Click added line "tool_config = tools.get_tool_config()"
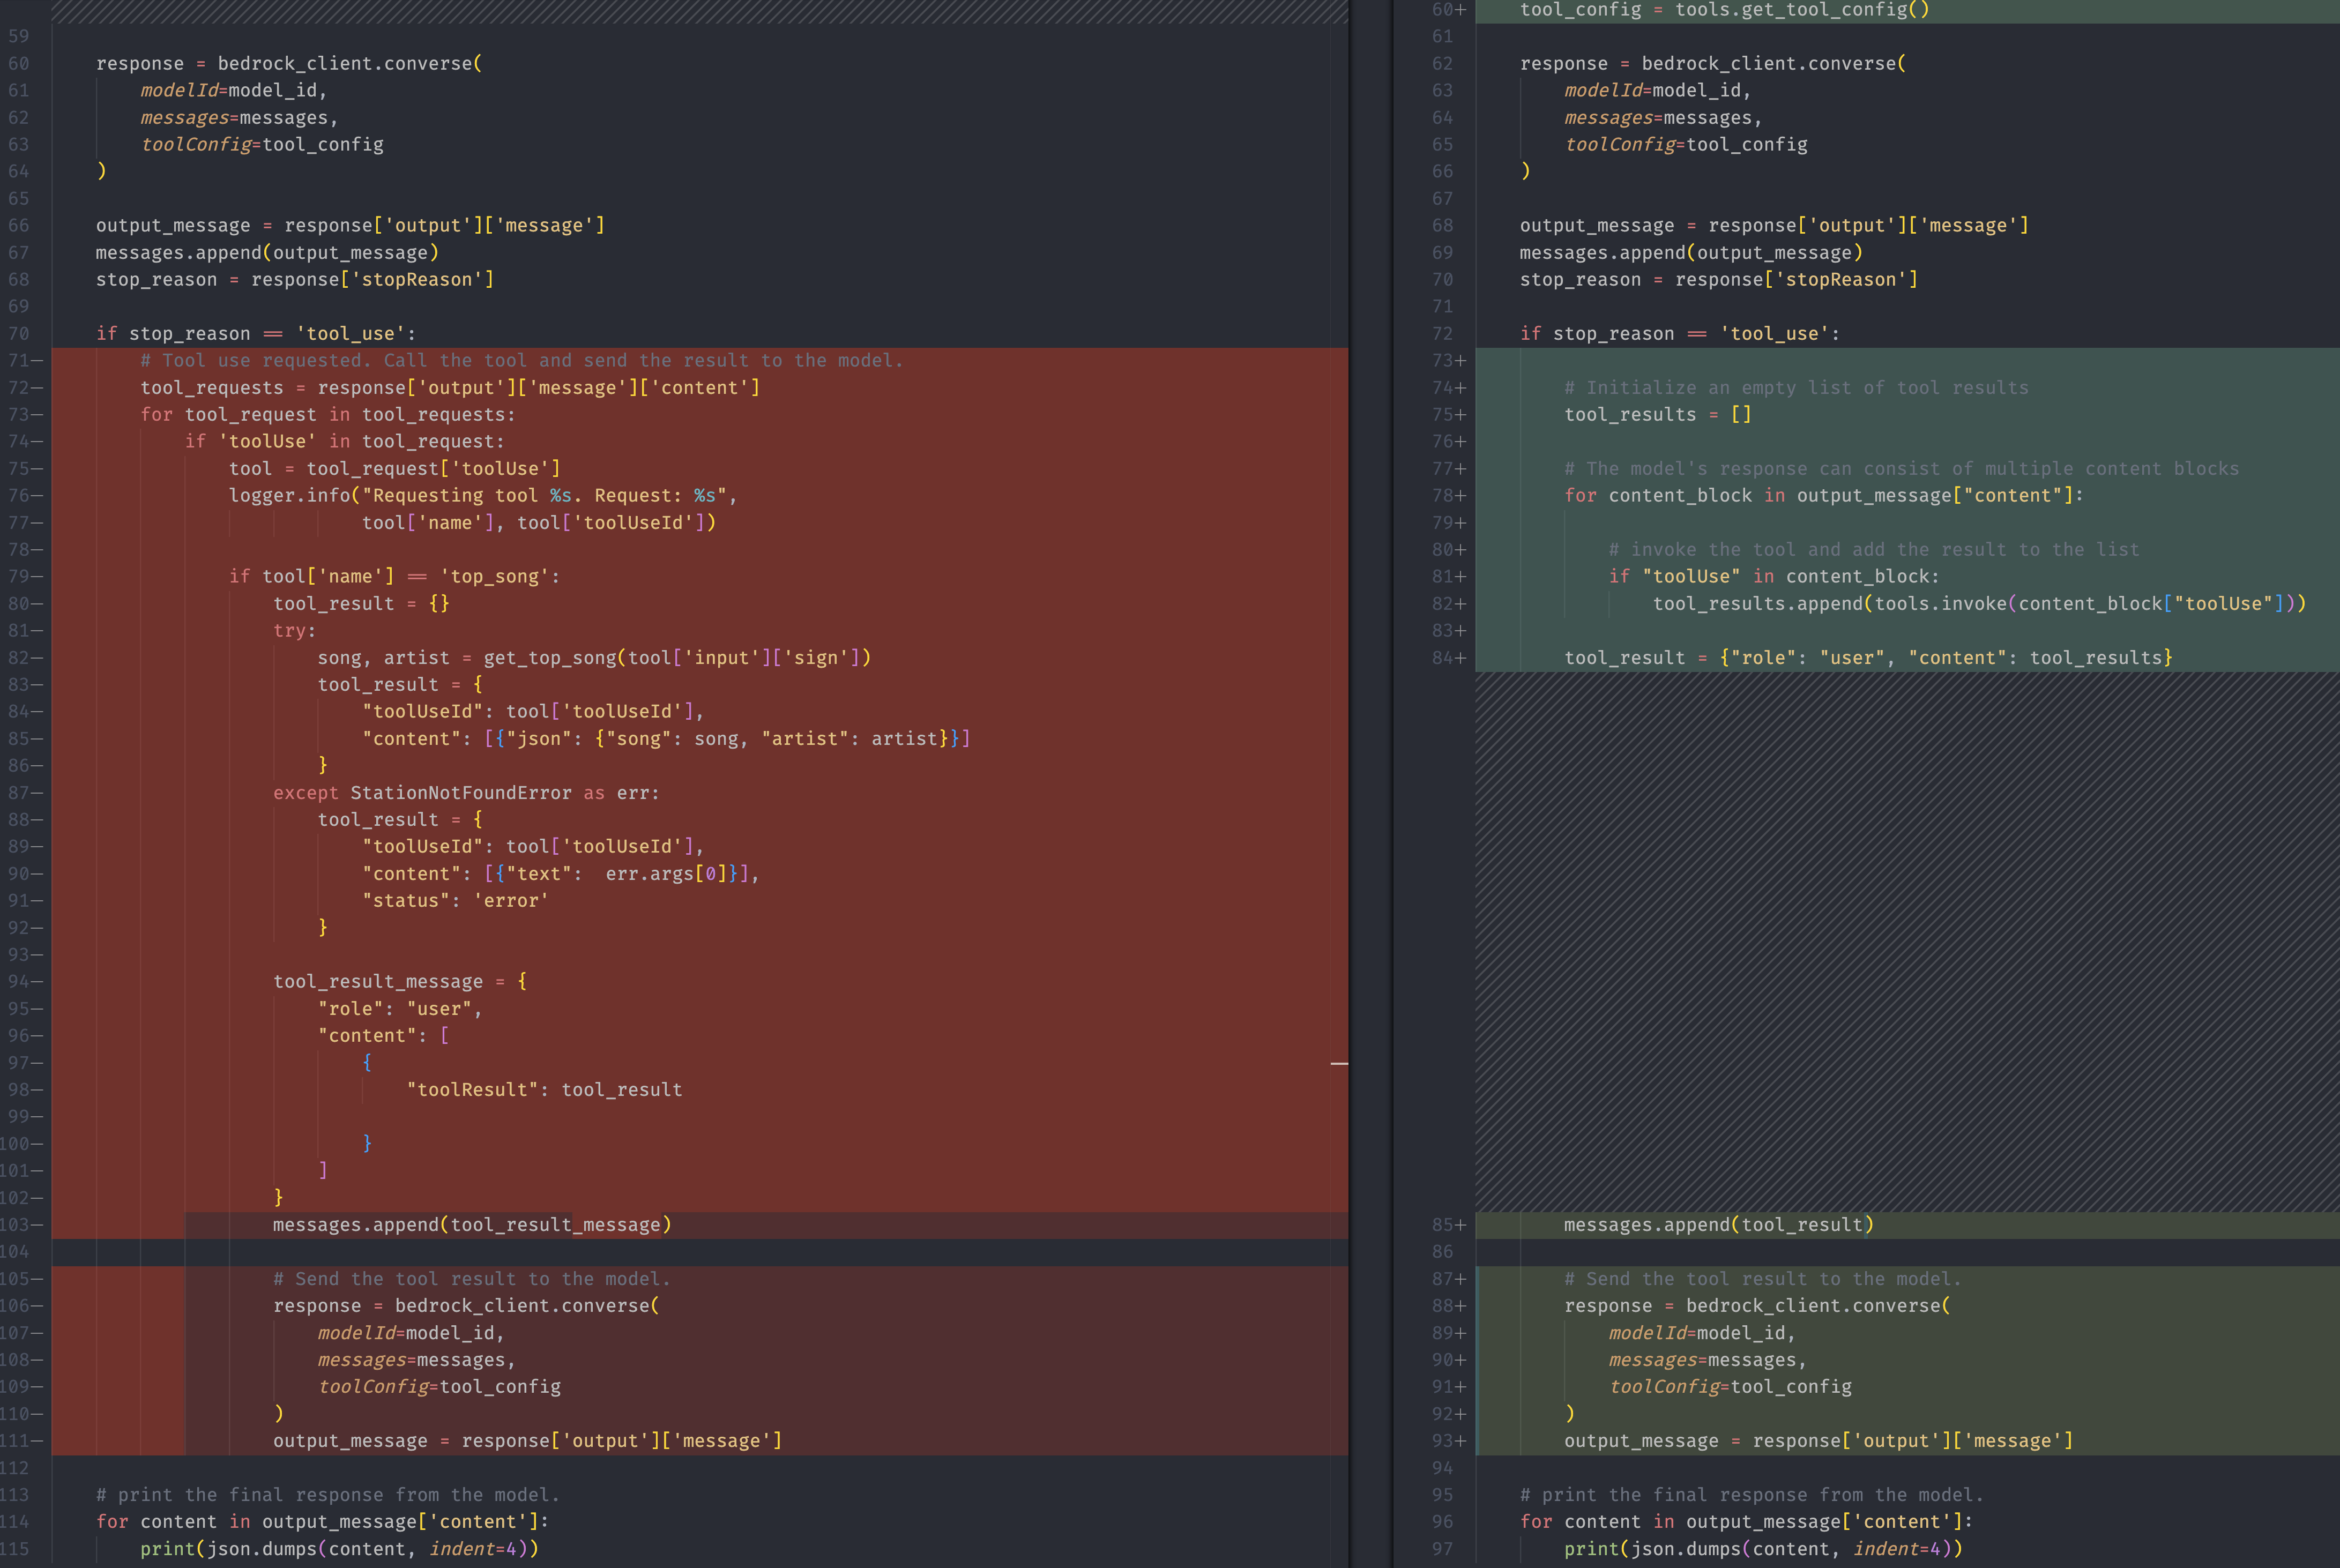2340x1568 pixels. point(1725,10)
